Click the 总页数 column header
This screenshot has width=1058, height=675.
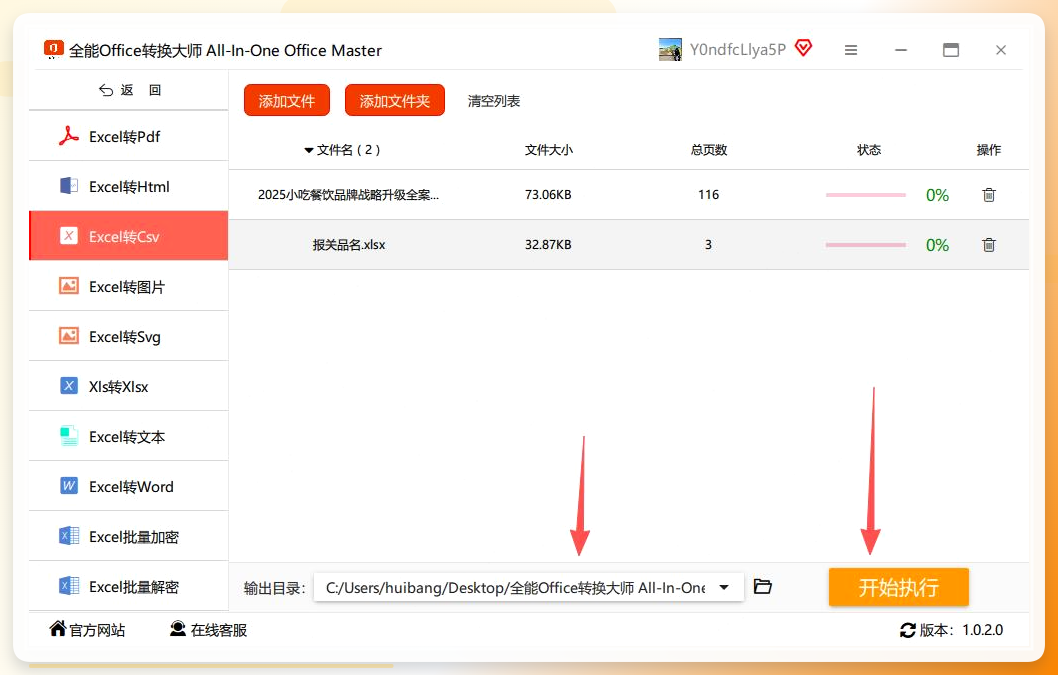(x=709, y=150)
